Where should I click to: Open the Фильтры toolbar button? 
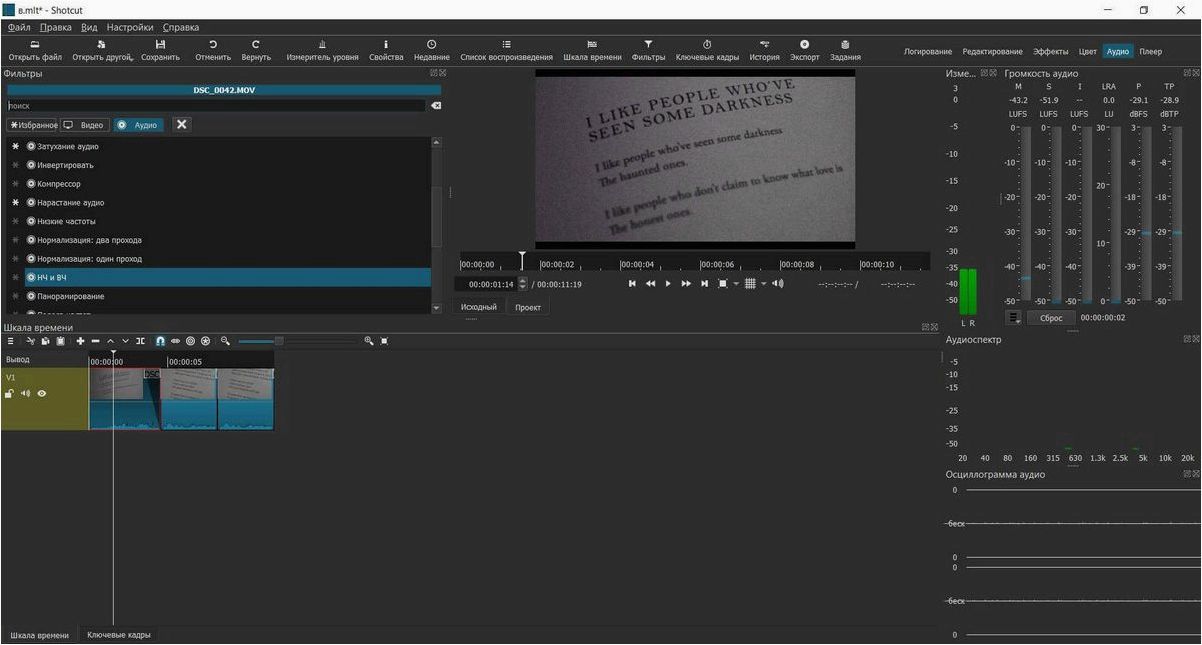click(648, 50)
